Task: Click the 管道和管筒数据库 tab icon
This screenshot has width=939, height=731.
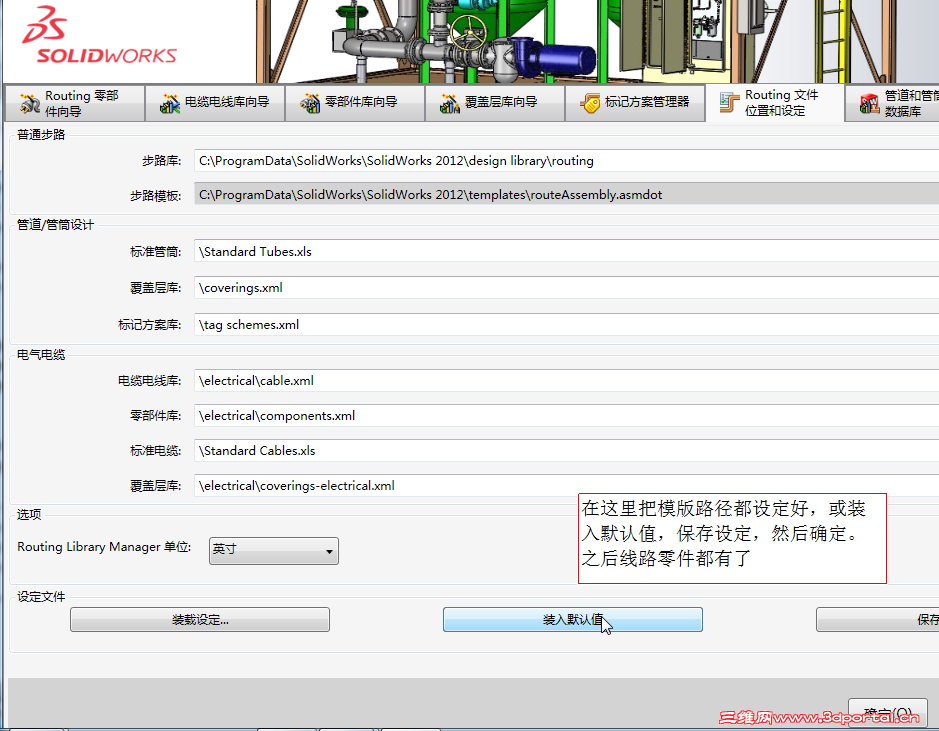Action: click(870, 104)
